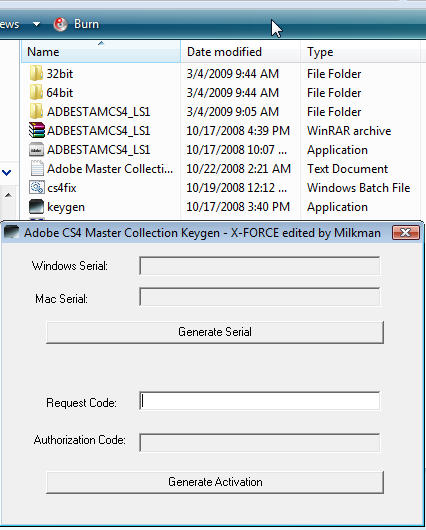Select the 32bit folder icon
Screen dimensions: 426x530
(36, 73)
